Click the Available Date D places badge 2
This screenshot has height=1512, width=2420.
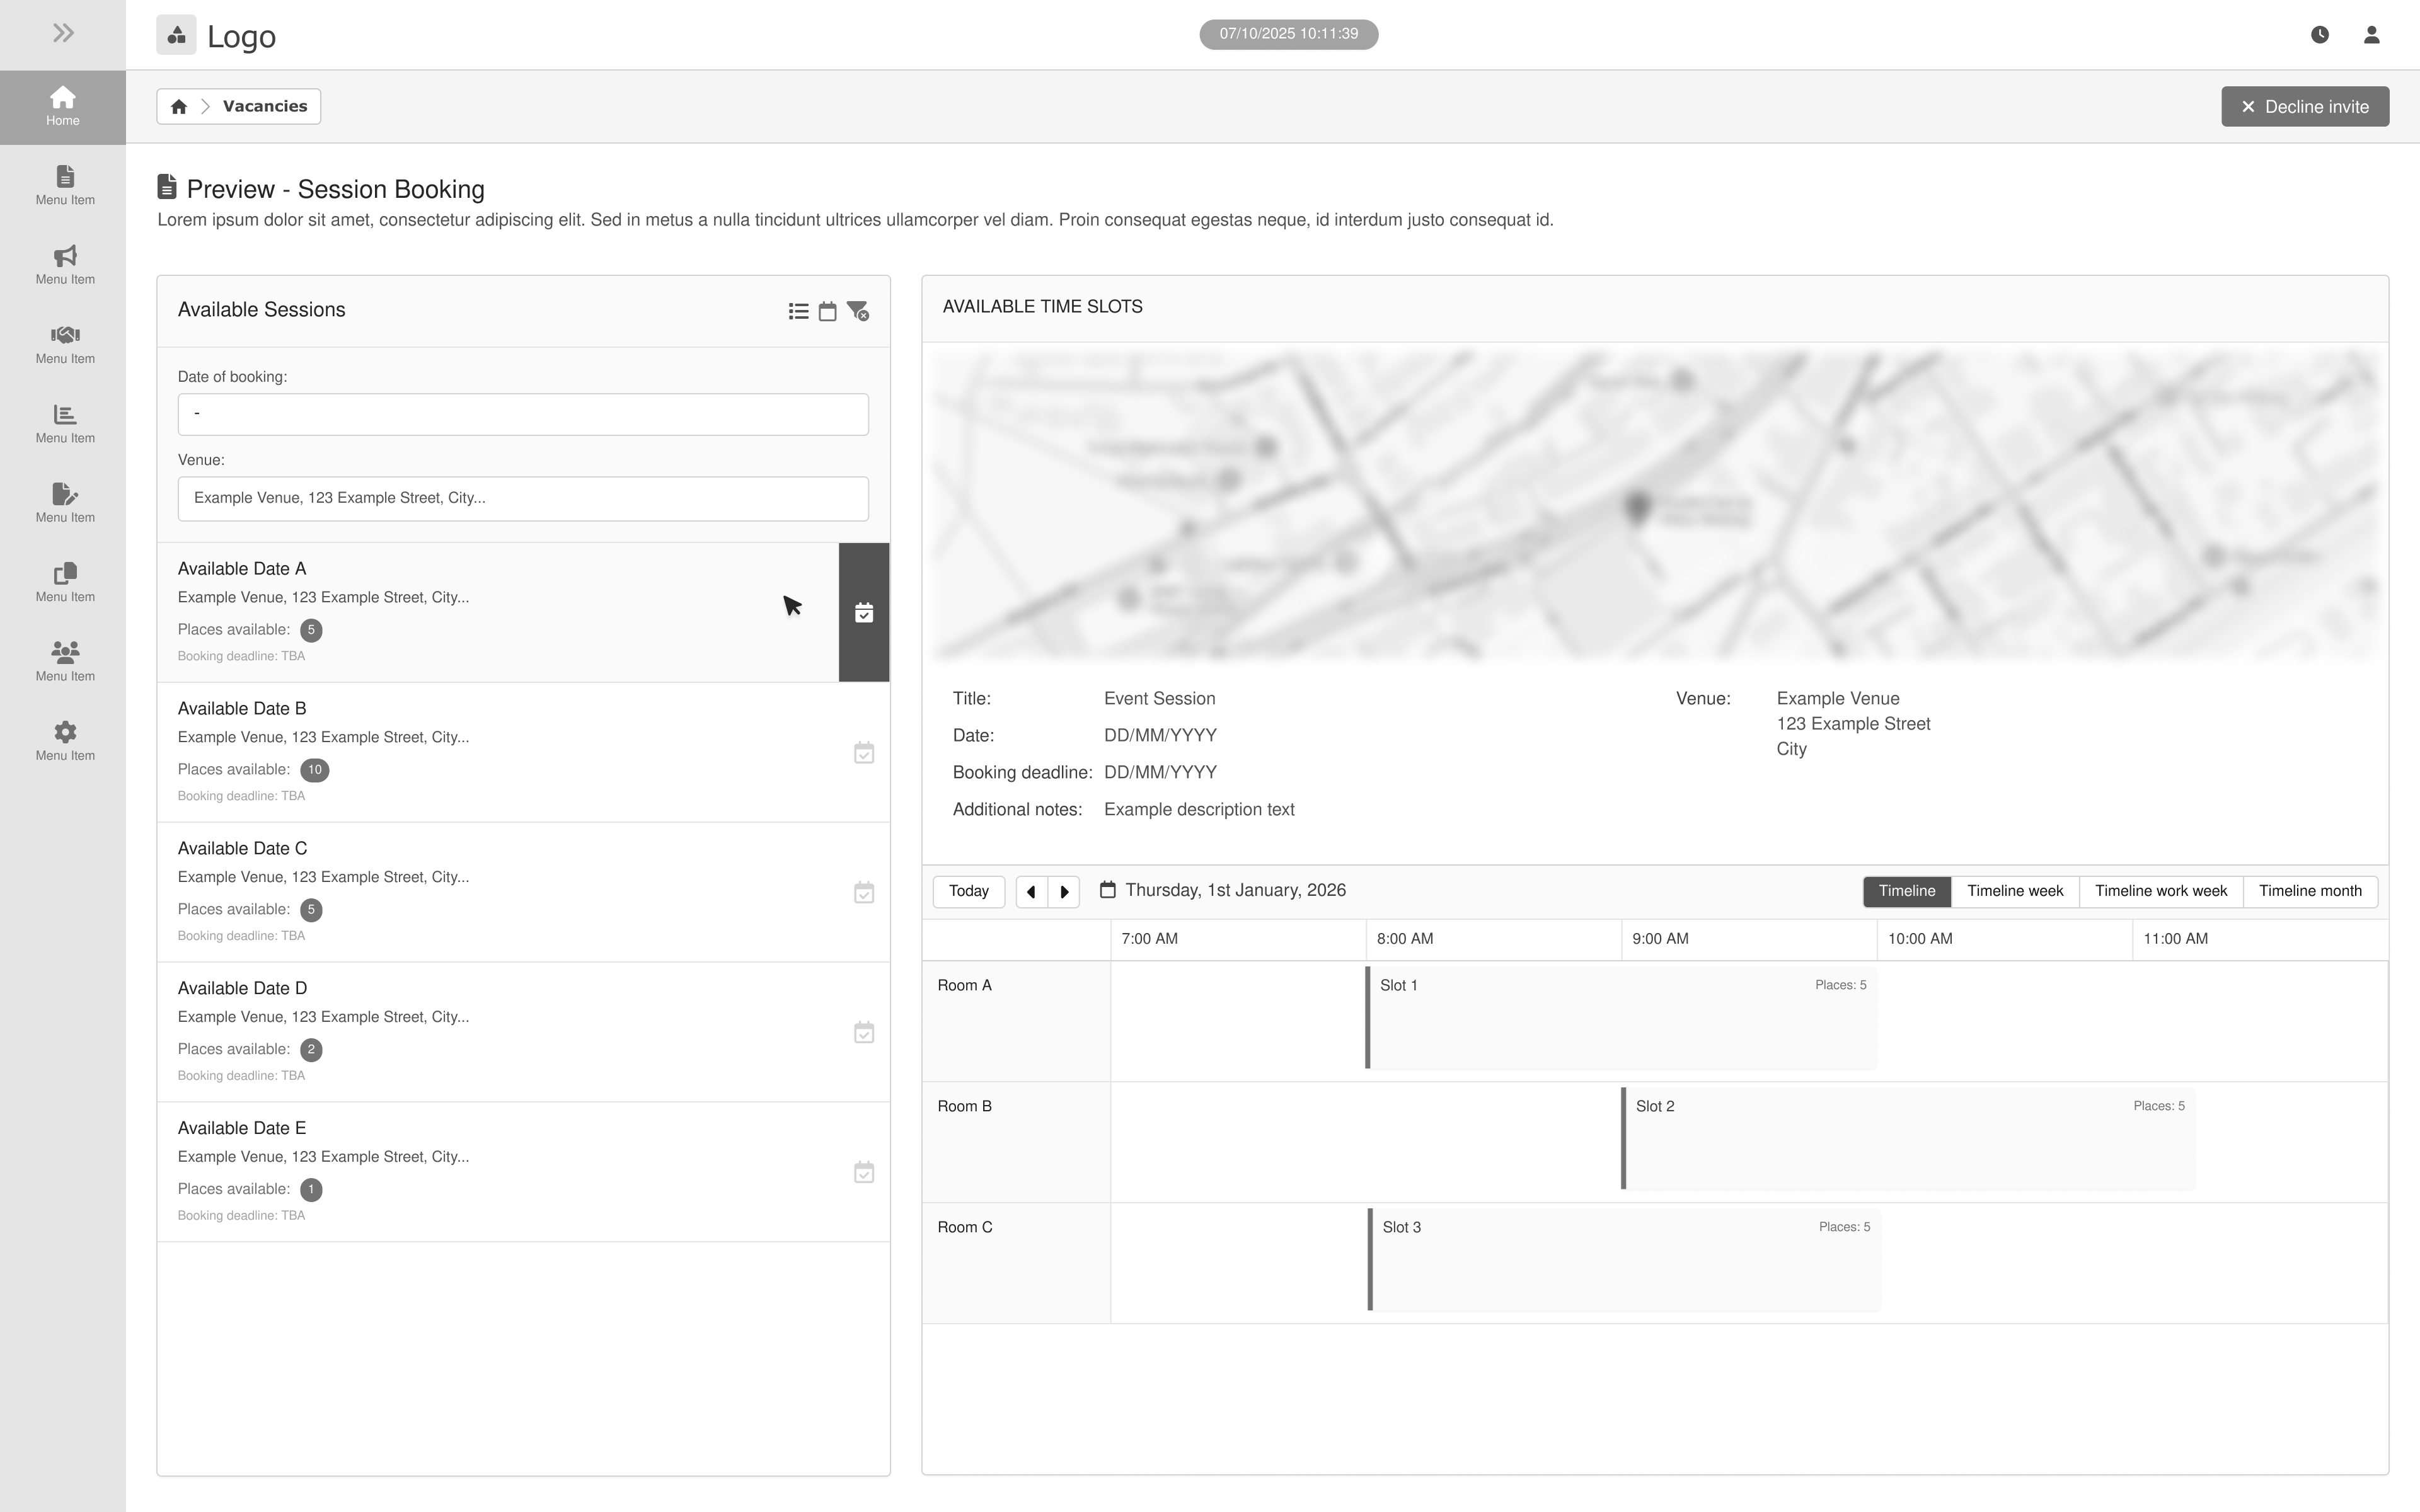point(311,1050)
